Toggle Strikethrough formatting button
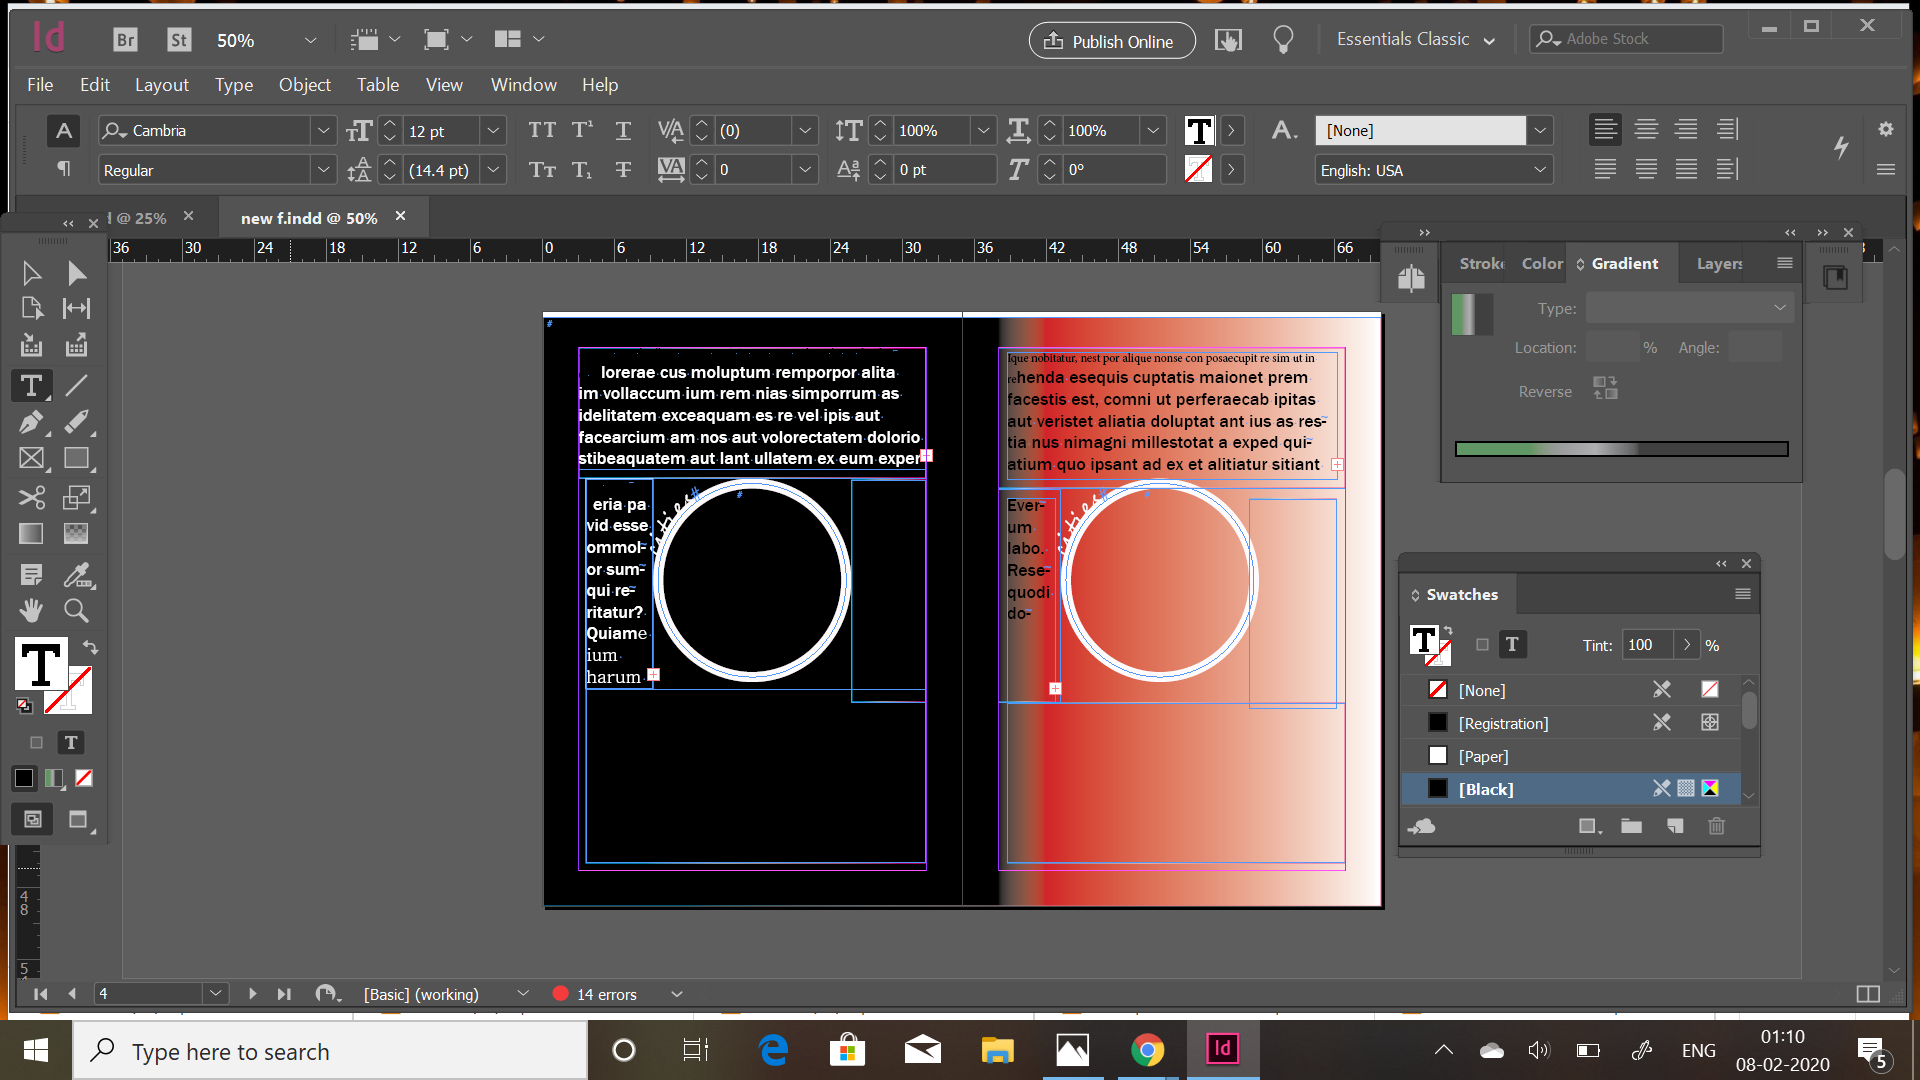The width and height of the screenshot is (1920, 1080). tap(623, 170)
